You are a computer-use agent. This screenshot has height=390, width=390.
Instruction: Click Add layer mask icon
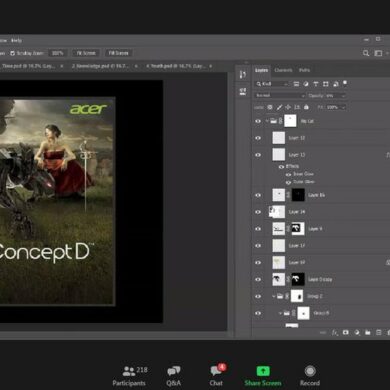coord(346,333)
